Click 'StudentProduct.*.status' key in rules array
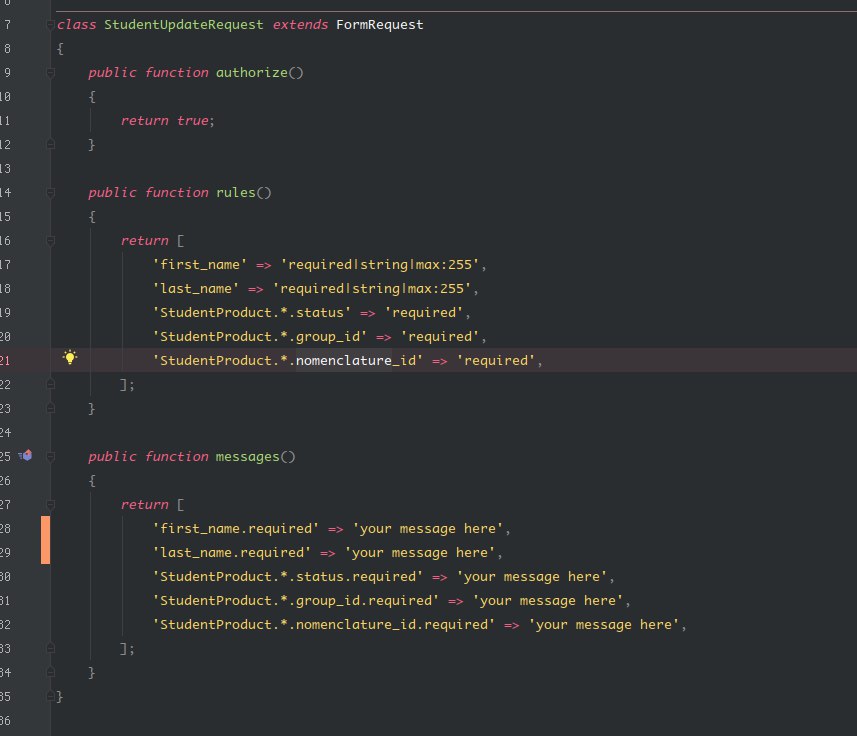This screenshot has height=736, width=857. click(x=251, y=313)
